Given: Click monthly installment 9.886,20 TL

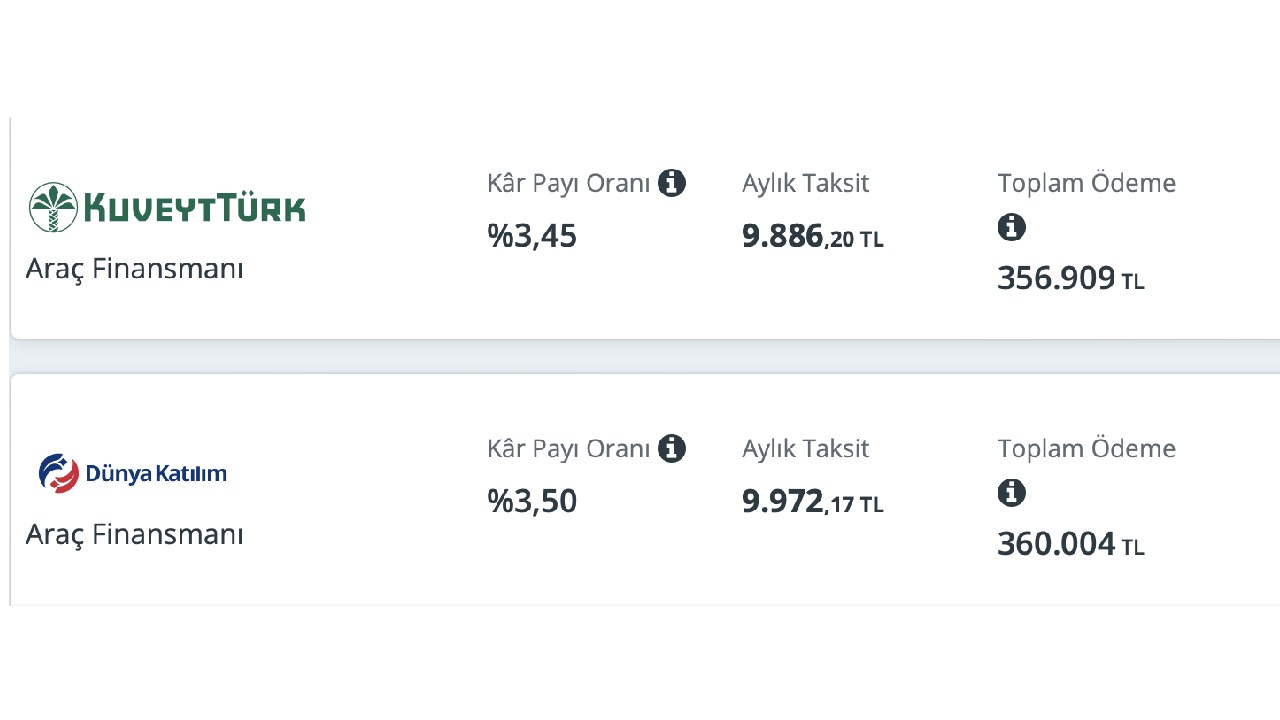Looking at the screenshot, I should (x=813, y=237).
